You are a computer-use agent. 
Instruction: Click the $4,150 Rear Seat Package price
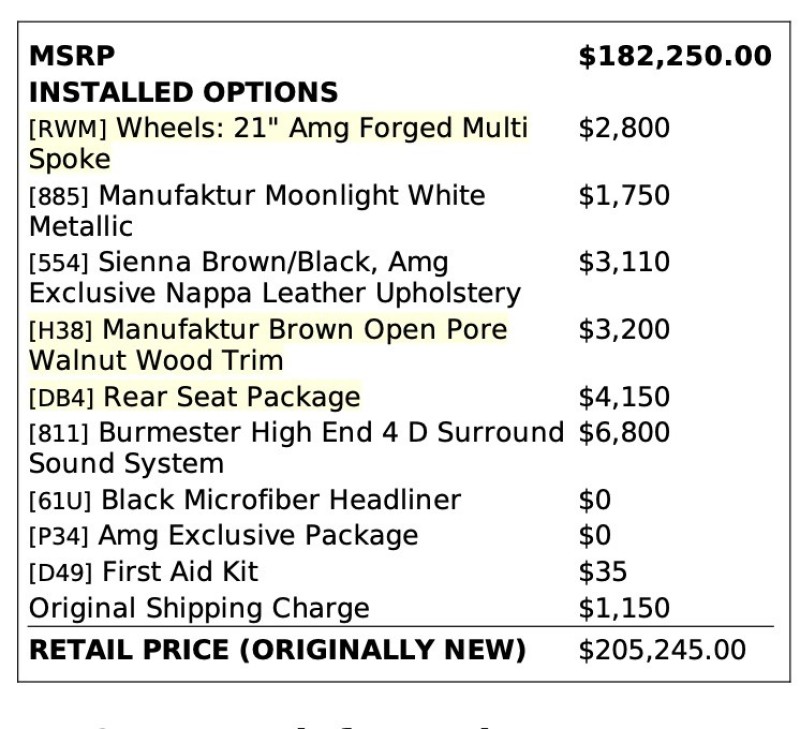(624, 397)
